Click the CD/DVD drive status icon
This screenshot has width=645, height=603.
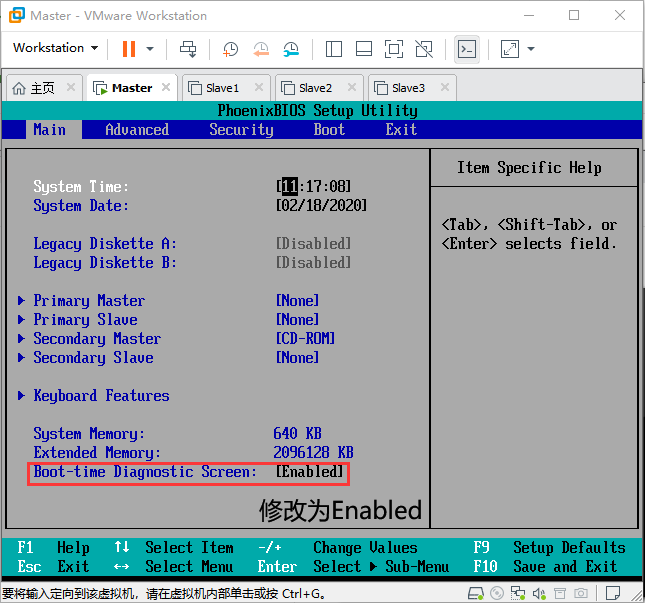[497, 593]
